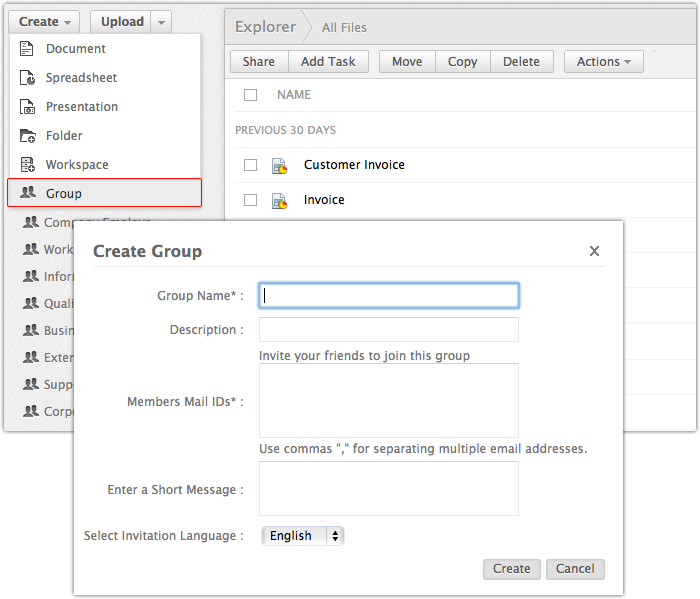700x599 pixels.
Task: Click the Workspace icon in Create menu
Action: click(27, 165)
